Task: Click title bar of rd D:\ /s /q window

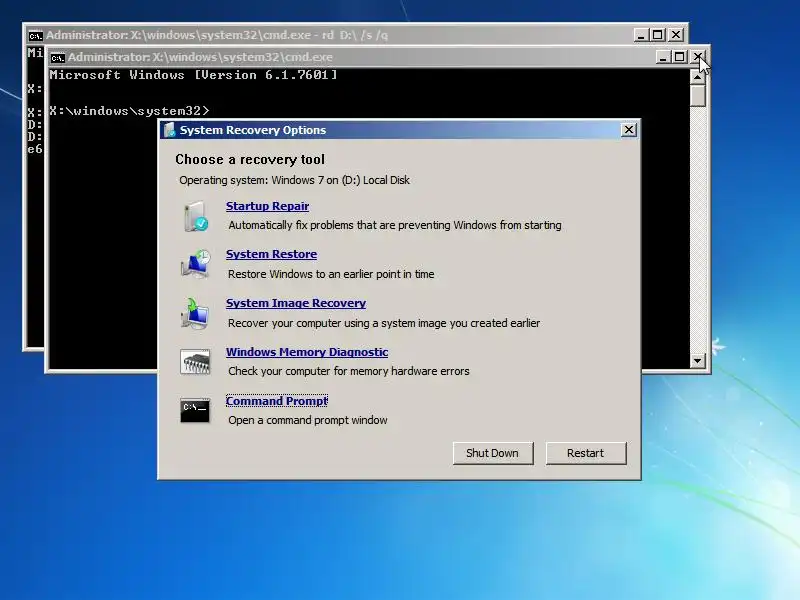Action: 332,35
